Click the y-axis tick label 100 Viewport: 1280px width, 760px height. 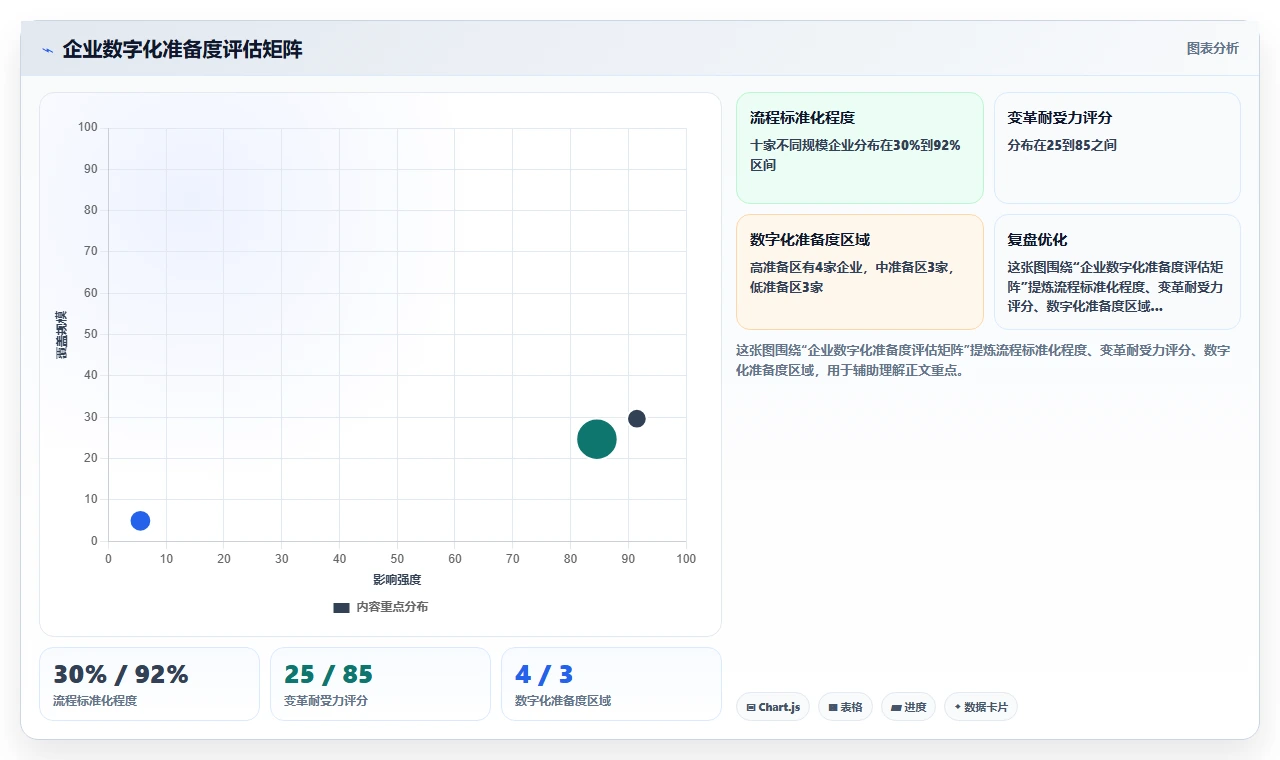88,127
